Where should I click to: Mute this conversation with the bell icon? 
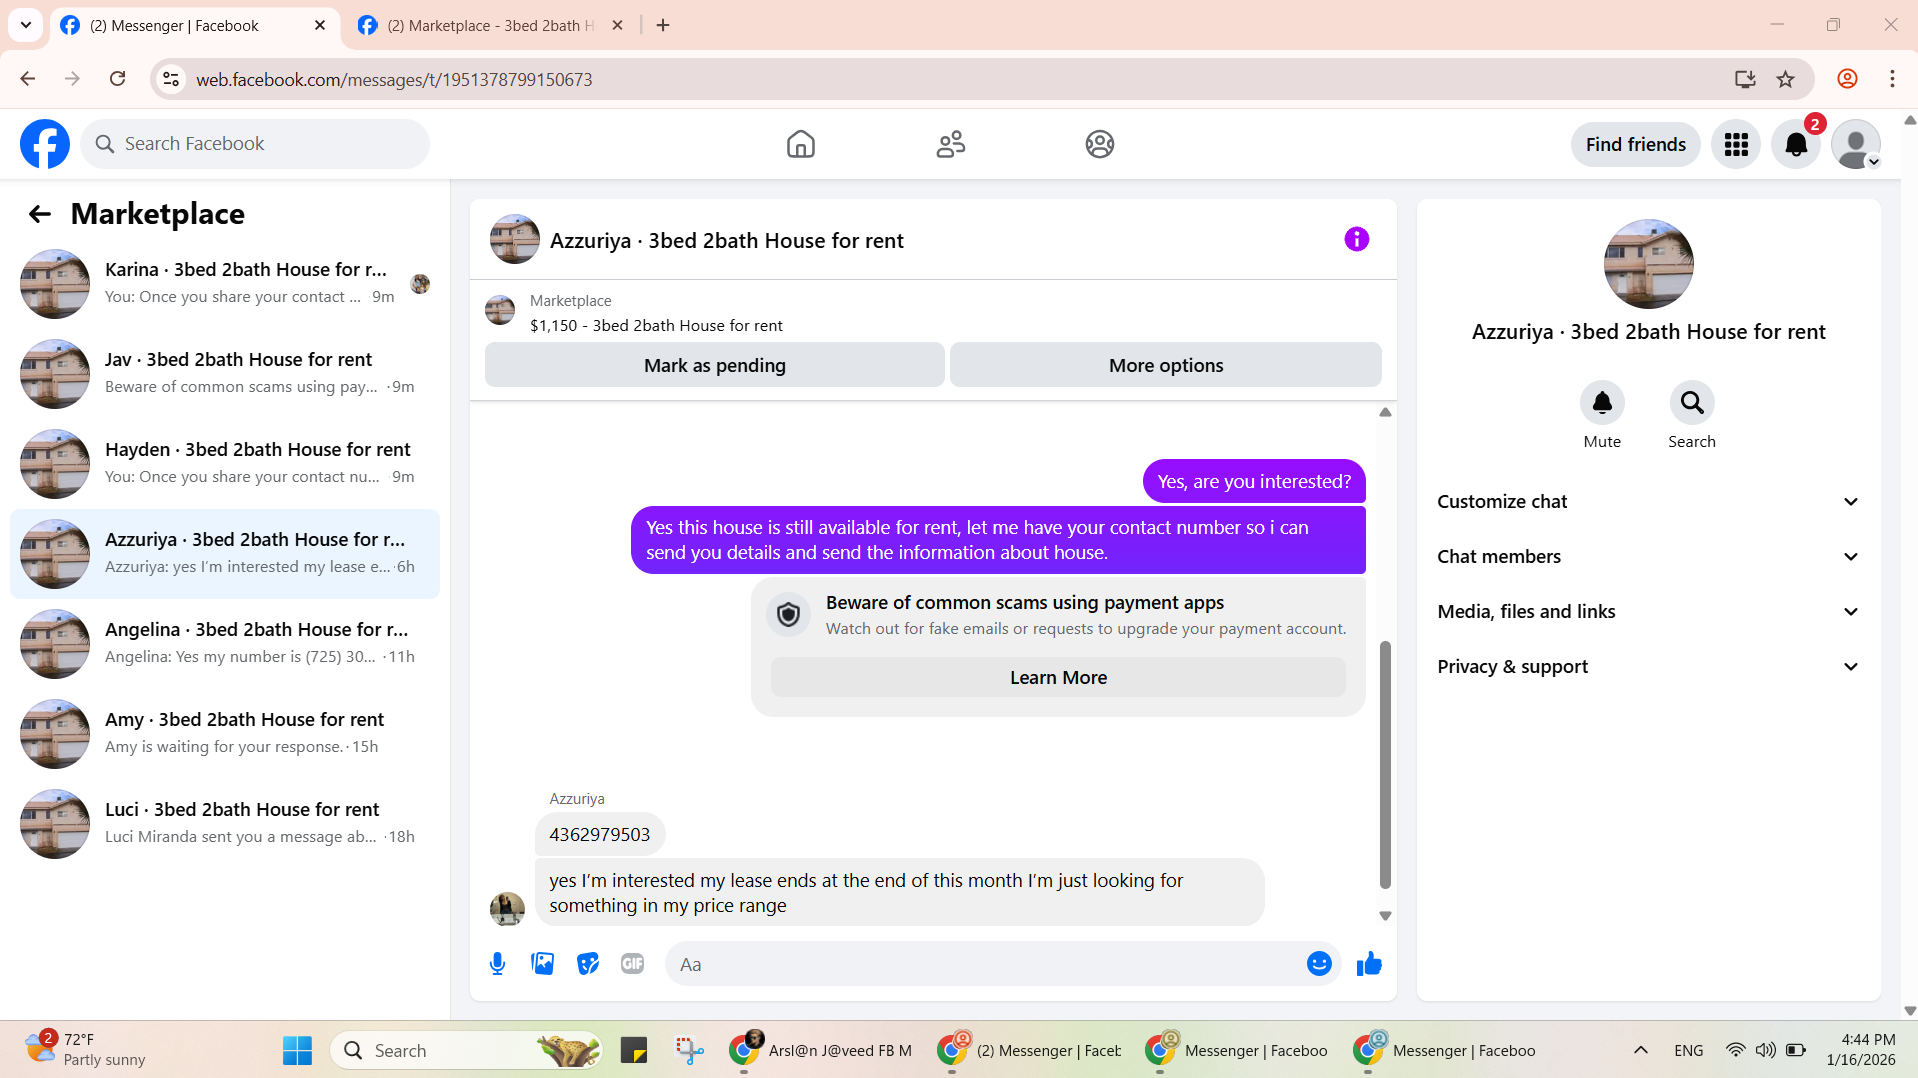point(1602,403)
